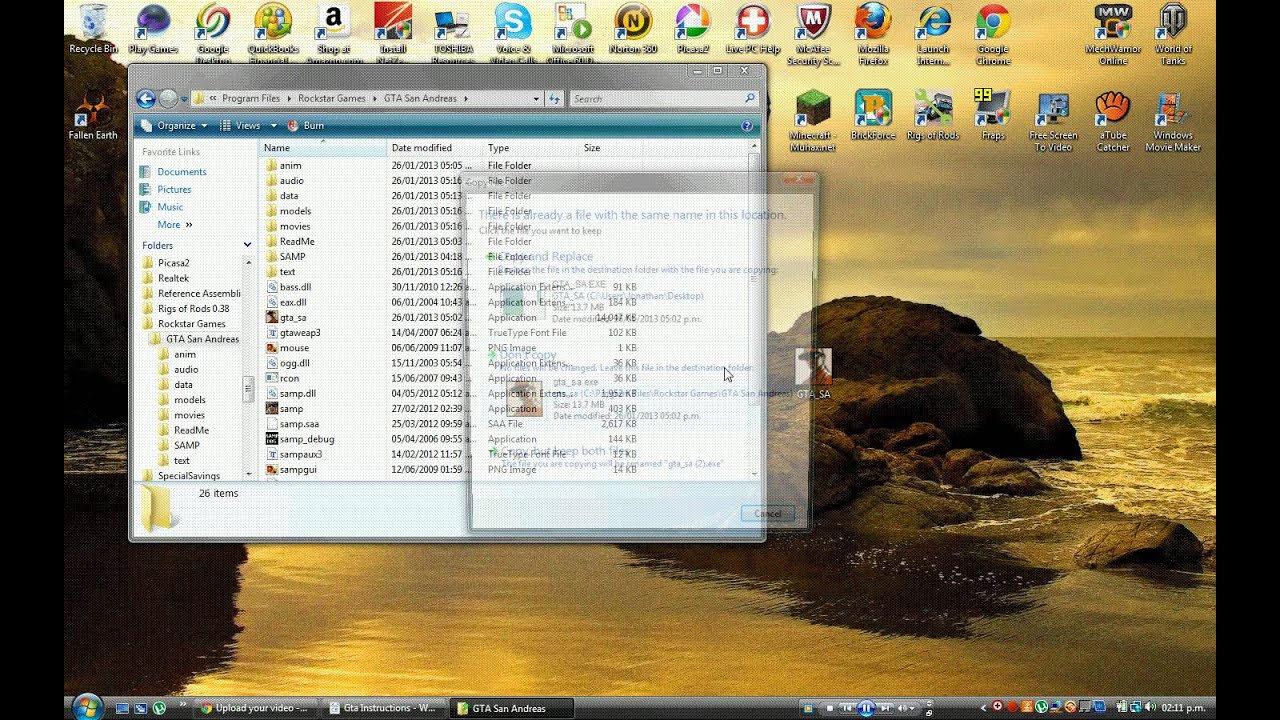The width and height of the screenshot is (1280, 720).
Task: Open the Recycle Bin desktop icon
Action: click(93, 30)
